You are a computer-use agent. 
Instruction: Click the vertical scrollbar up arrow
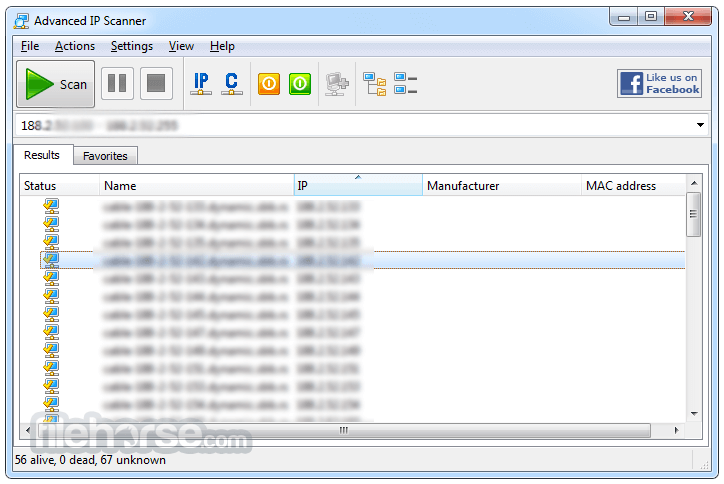694,183
